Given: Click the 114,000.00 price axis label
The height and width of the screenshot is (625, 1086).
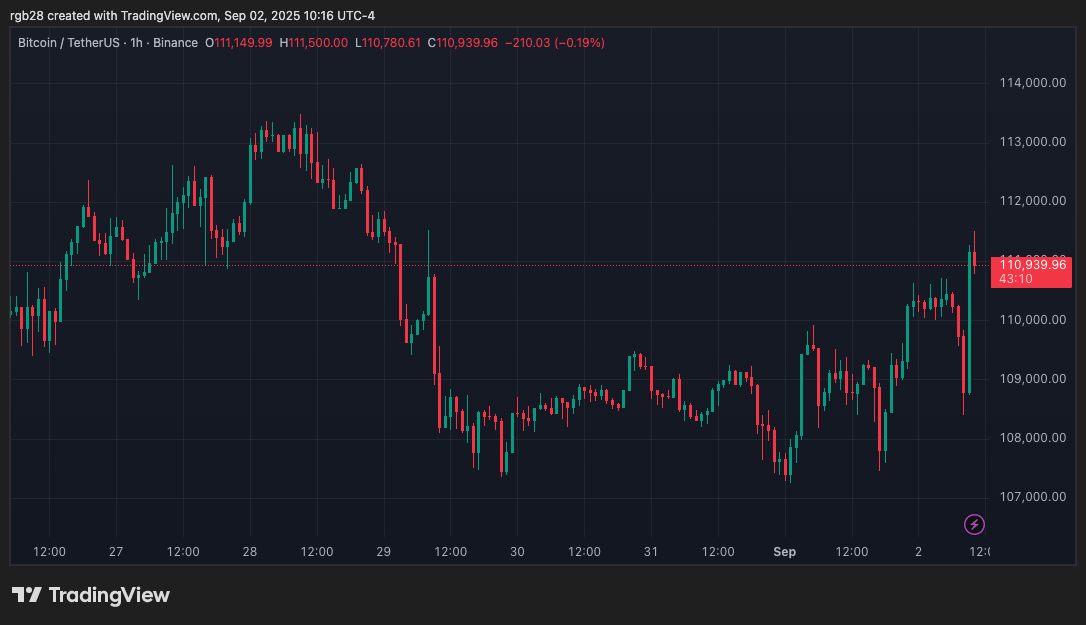Looking at the screenshot, I should 1032,83.
